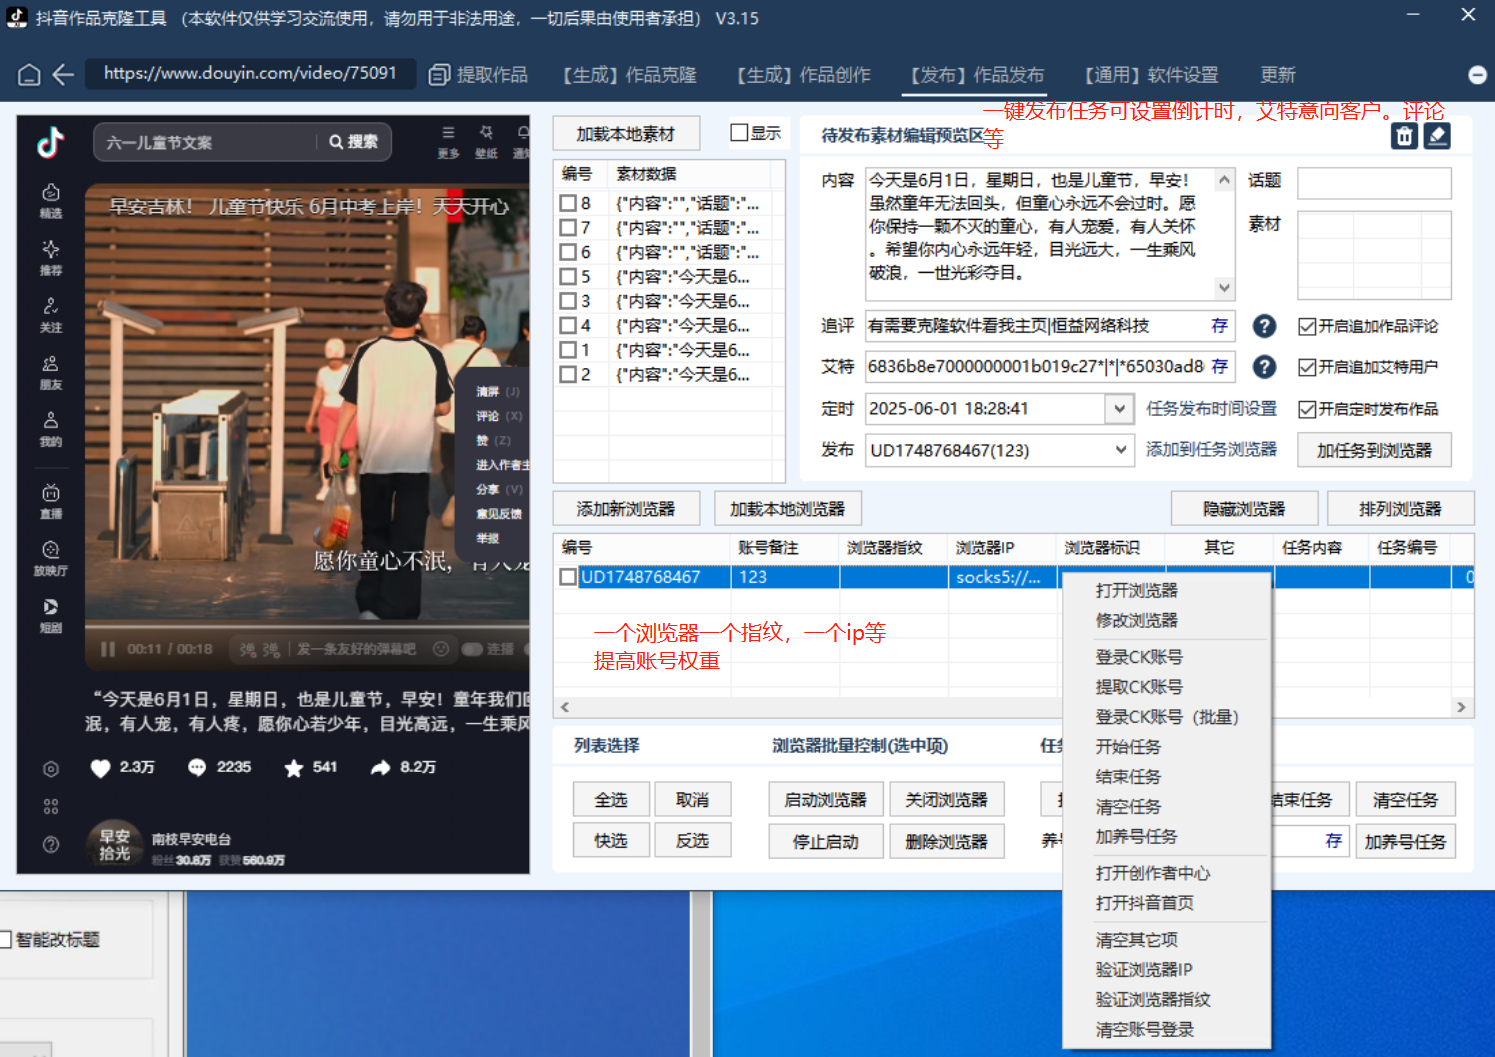Click the back arrow navigation icon

pyautogui.click(x=62, y=74)
